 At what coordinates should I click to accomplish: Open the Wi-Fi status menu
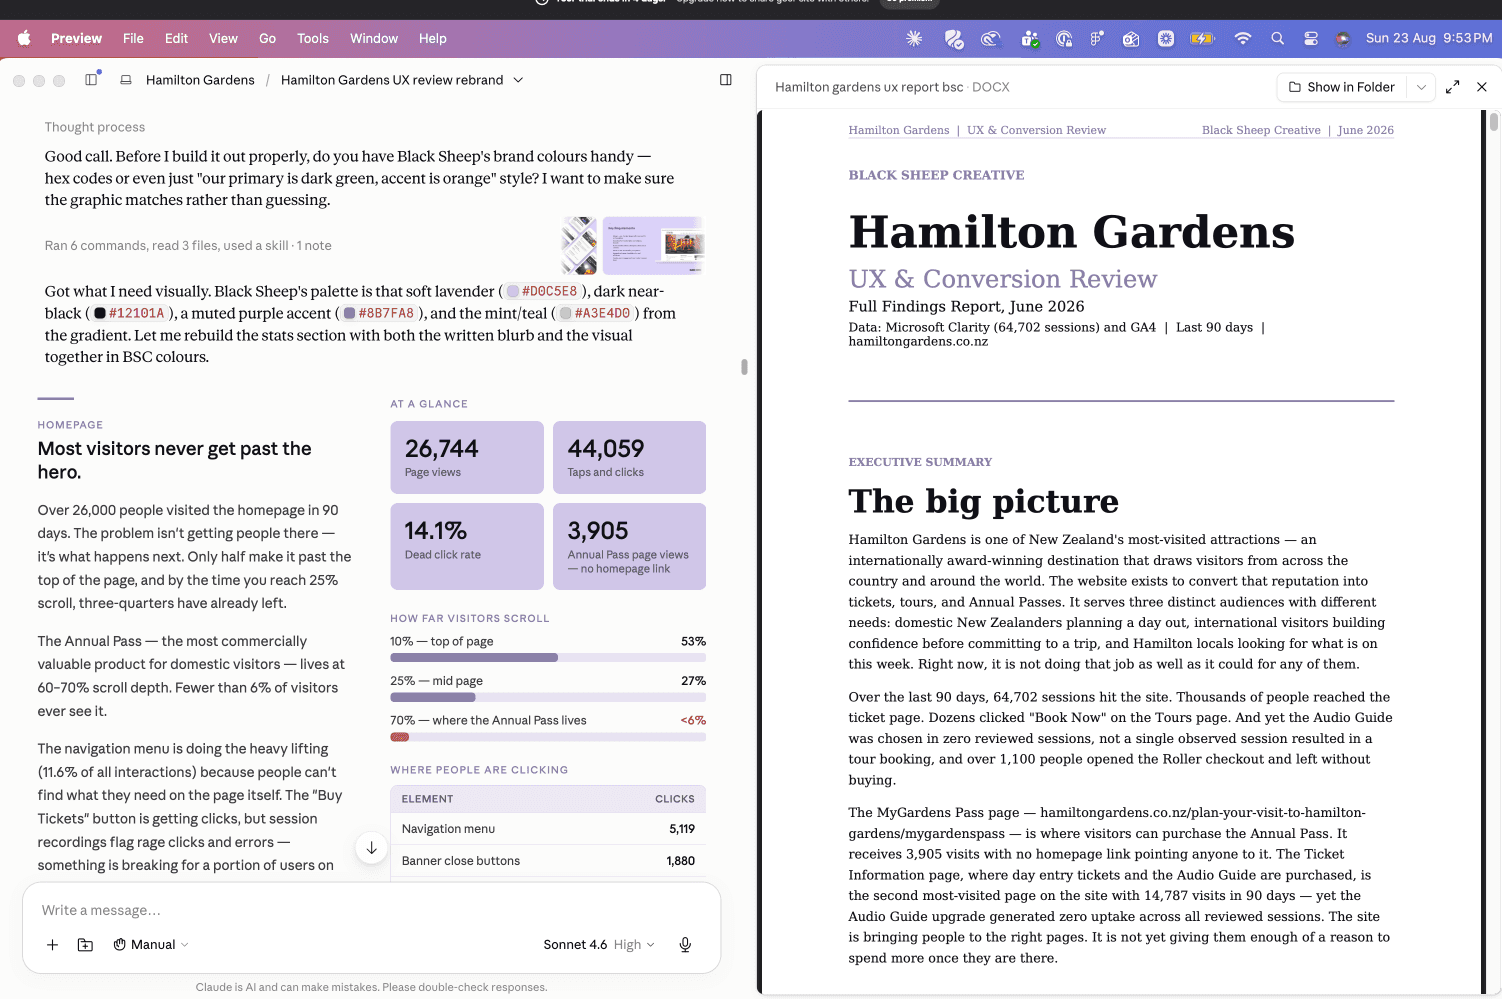1243,38
